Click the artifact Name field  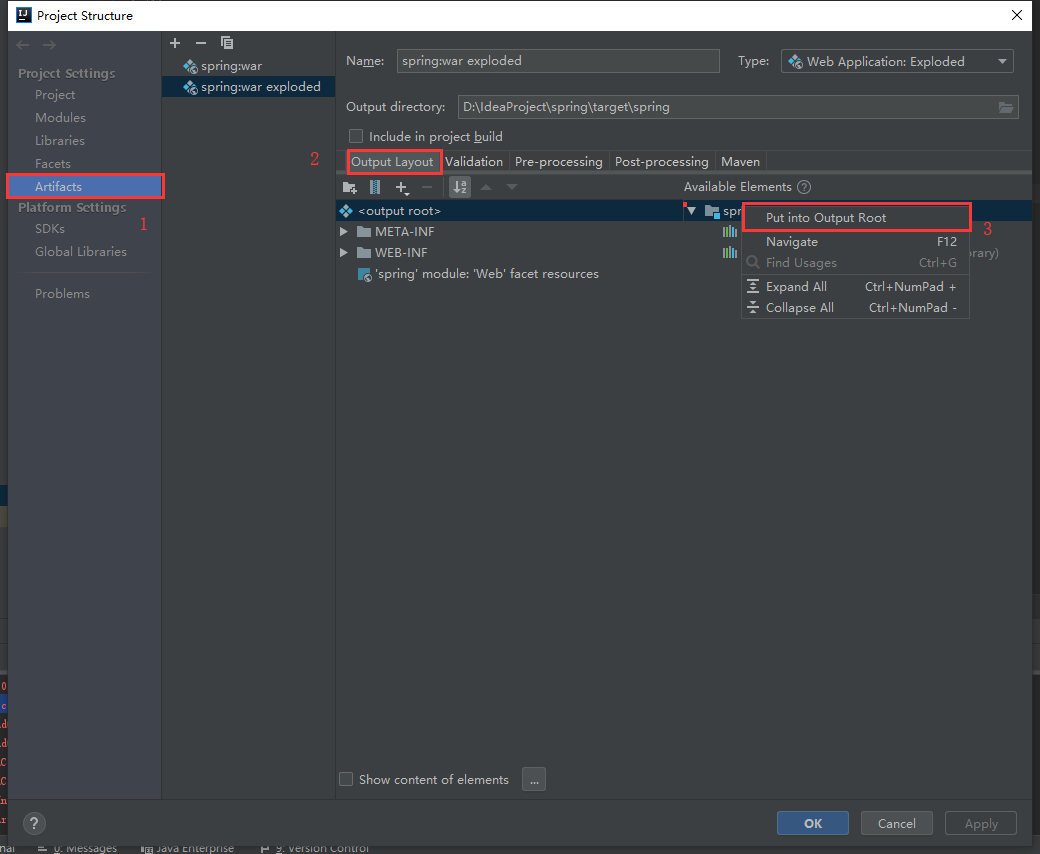[x=558, y=61]
